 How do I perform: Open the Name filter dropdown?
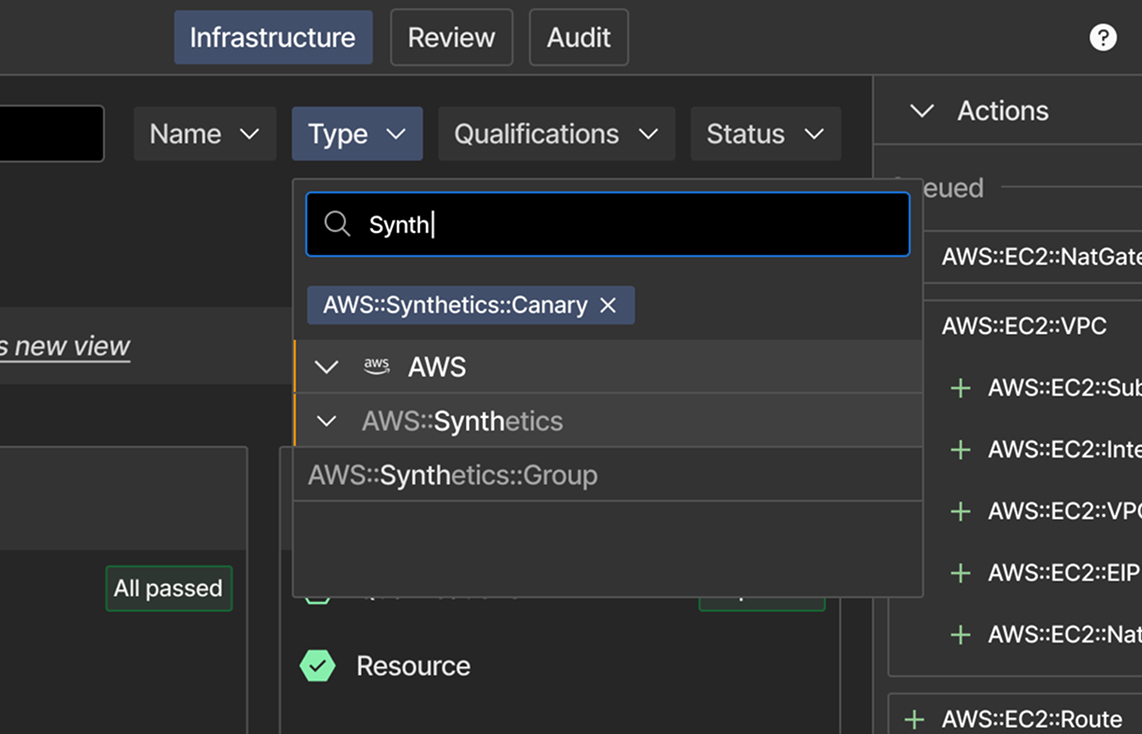[205, 134]
